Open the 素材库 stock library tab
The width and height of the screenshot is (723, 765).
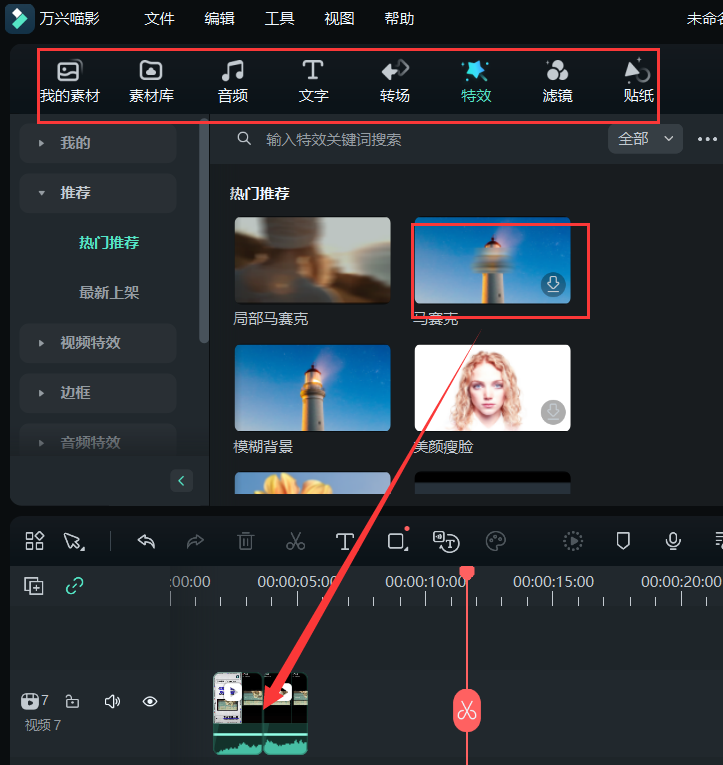tap(151, 81)
